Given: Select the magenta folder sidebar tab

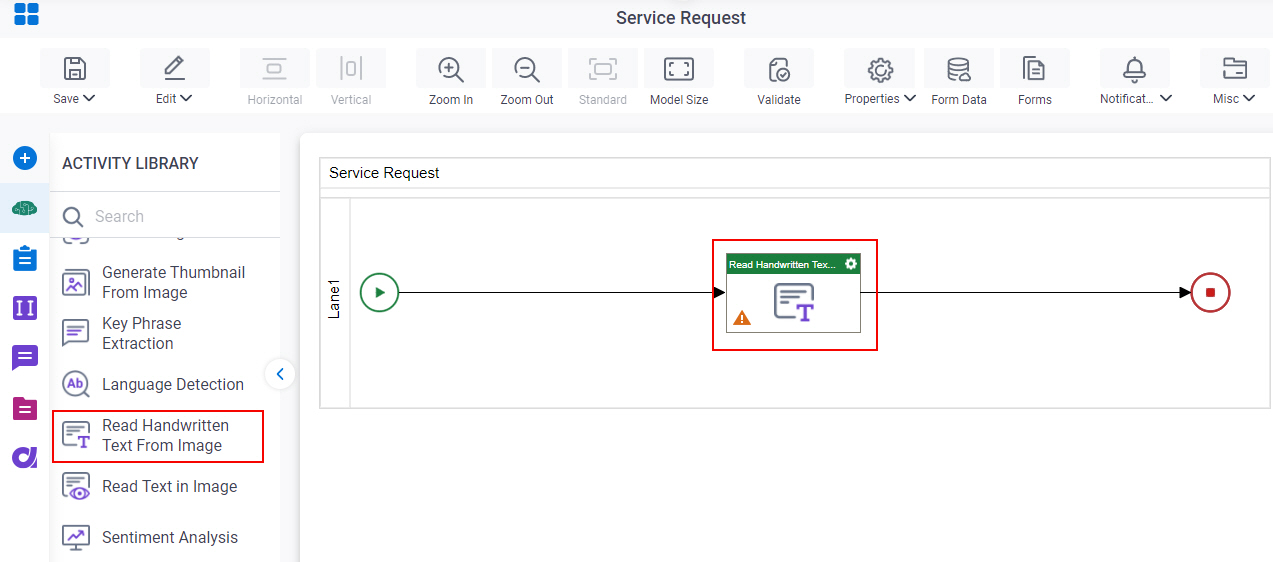Looking at the screenshot, I should coord(25,407).
